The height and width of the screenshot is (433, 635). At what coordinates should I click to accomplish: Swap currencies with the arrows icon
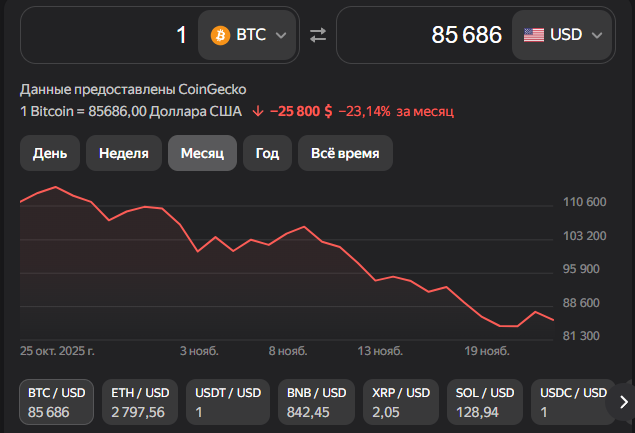[318, 35]
